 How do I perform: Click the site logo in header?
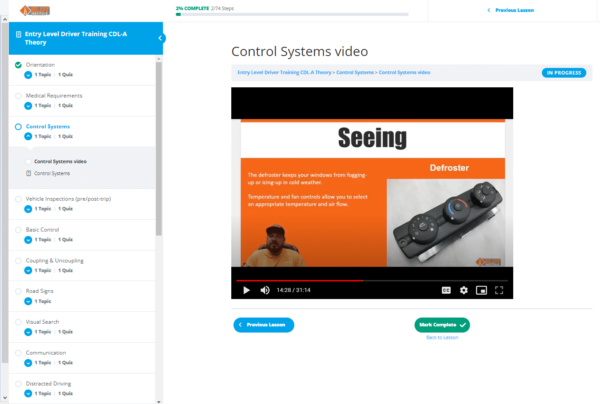[35, 10]
